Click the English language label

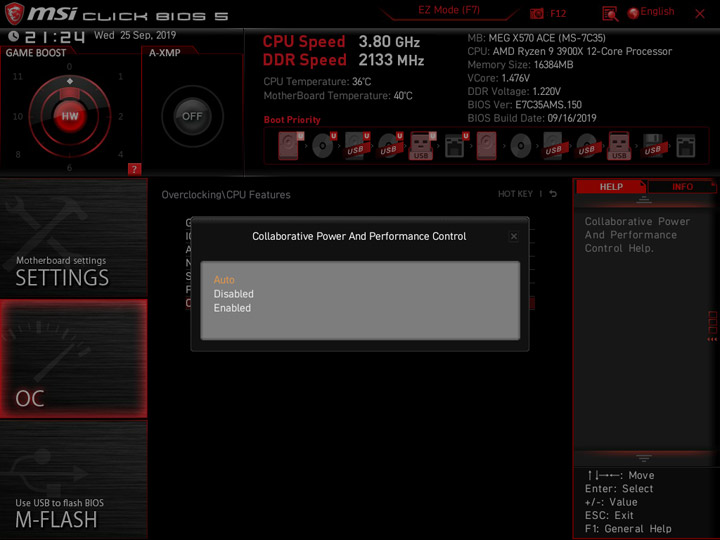[x=657, y=11]
